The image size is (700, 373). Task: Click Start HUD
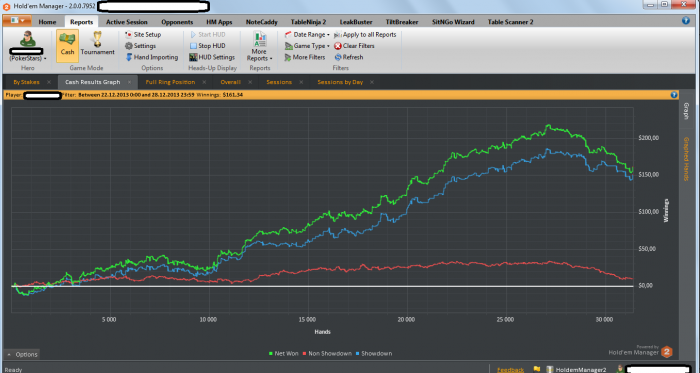(x=208, y=34)
